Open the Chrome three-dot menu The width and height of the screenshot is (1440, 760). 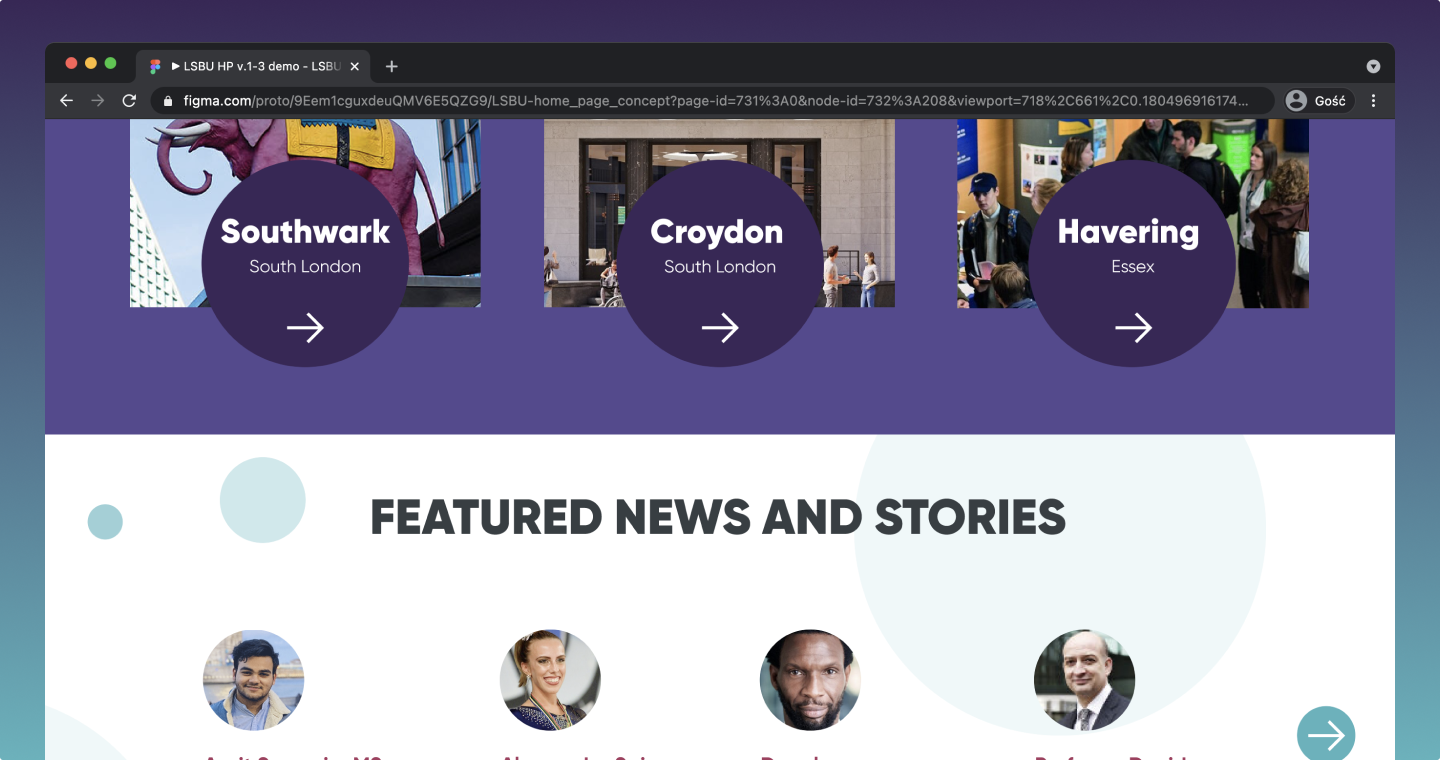1373,101
